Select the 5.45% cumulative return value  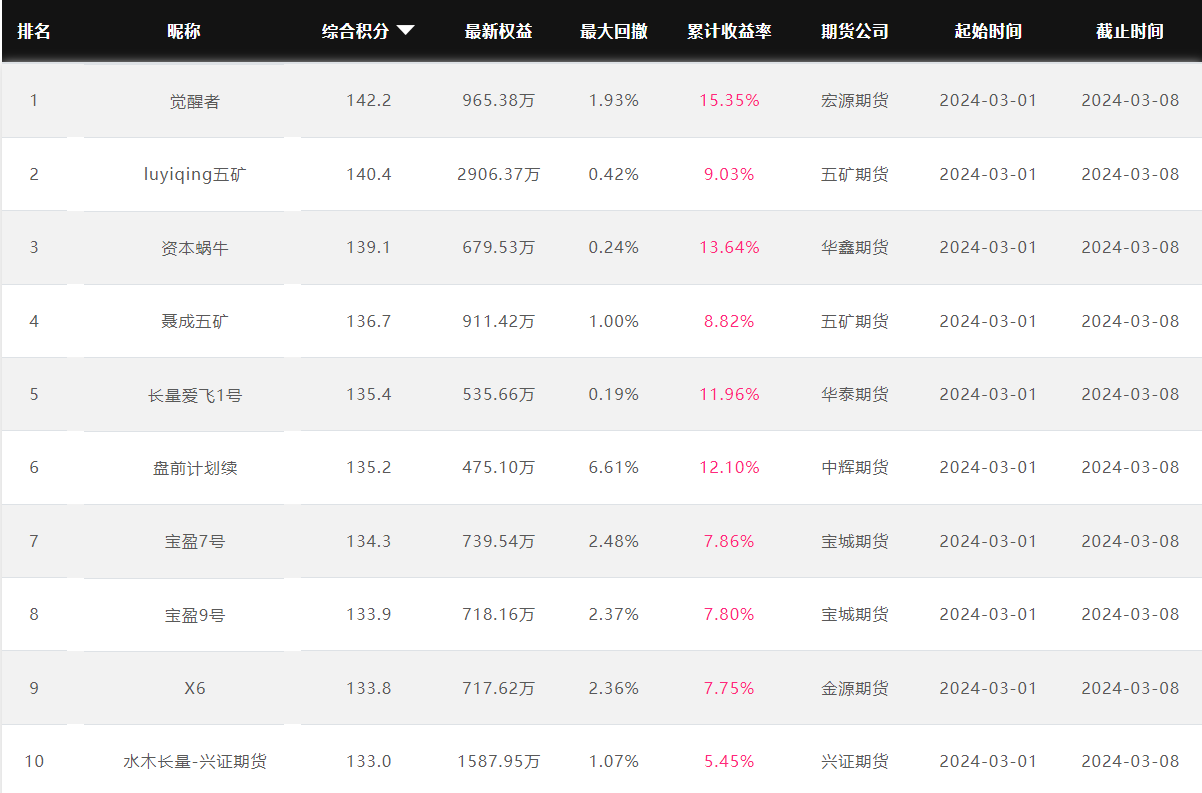point(729,761)
